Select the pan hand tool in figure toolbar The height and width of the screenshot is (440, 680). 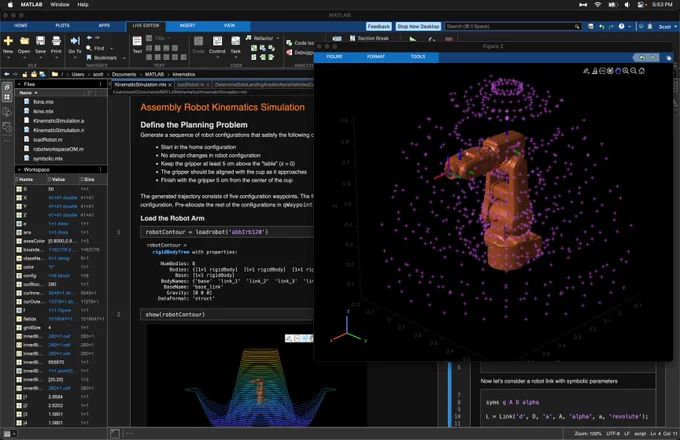click(x=618, y=71)
